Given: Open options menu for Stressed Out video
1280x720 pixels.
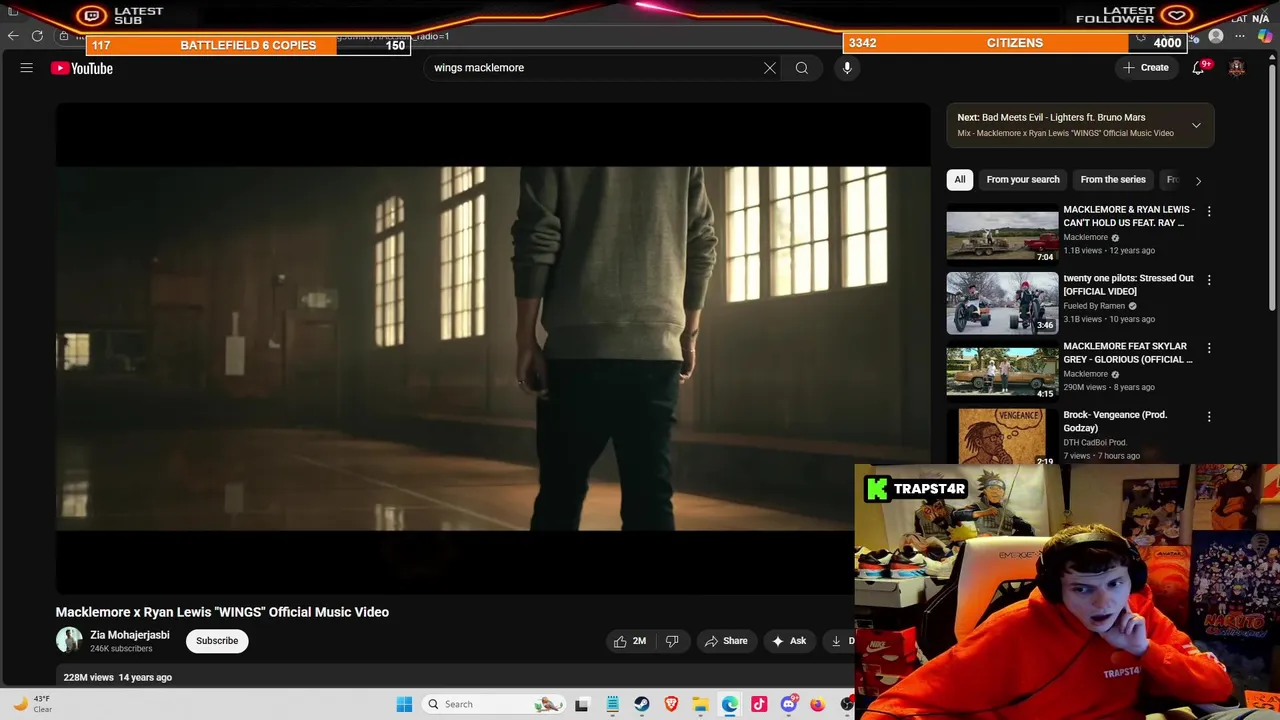Looking at the screenshot, I should click(x=1209, y=280).
